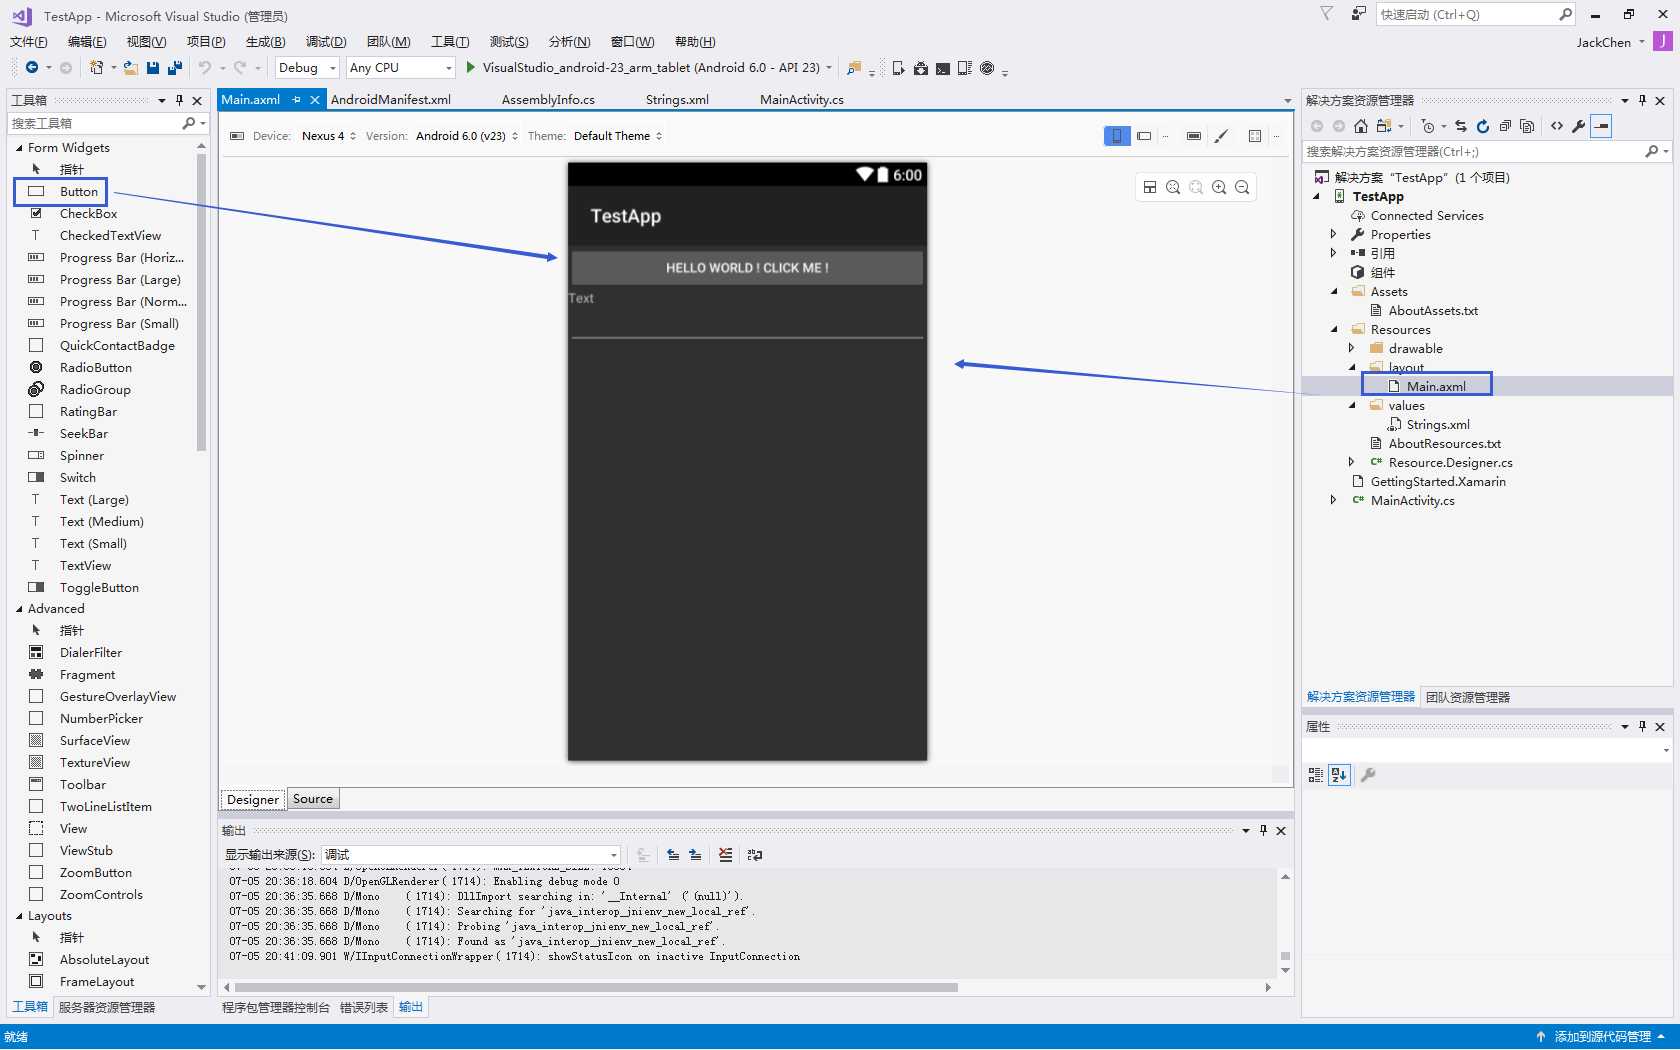1680x1050 pixels.
Task: Expand the Properties node in Solution Explorer
Action: [1333, 234]
